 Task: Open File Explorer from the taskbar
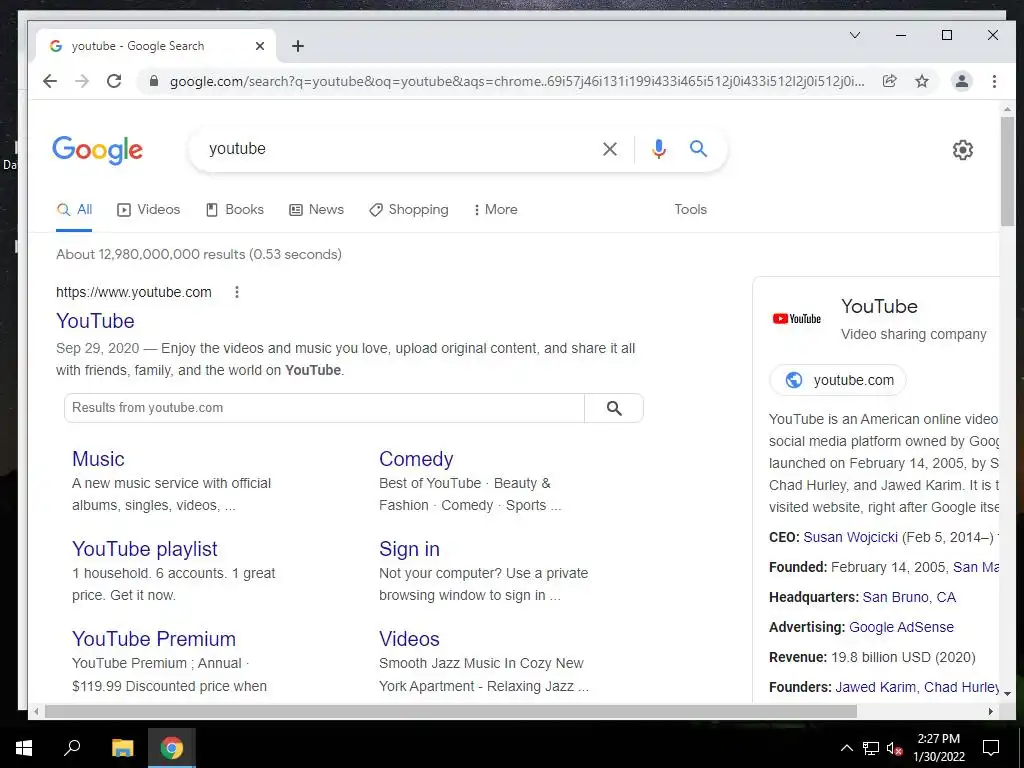point(122,748)
